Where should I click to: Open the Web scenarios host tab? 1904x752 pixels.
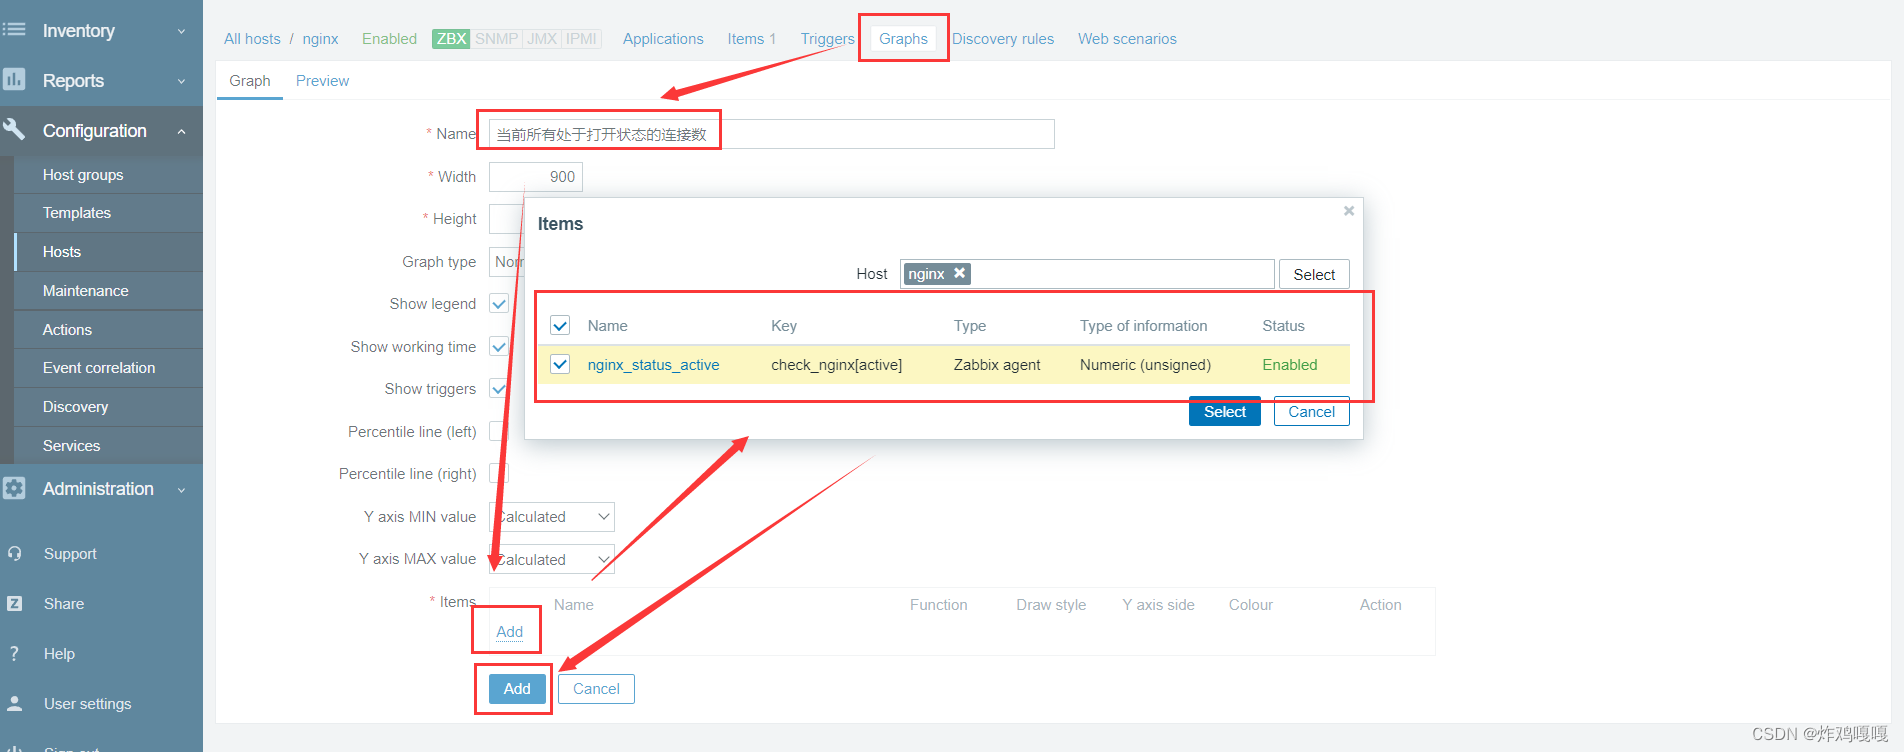click(1127, 39)
